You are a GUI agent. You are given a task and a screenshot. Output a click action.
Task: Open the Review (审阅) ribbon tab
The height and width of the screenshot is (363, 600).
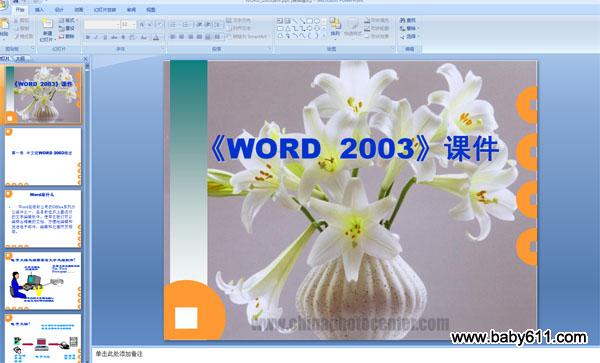tap(131, 10)
